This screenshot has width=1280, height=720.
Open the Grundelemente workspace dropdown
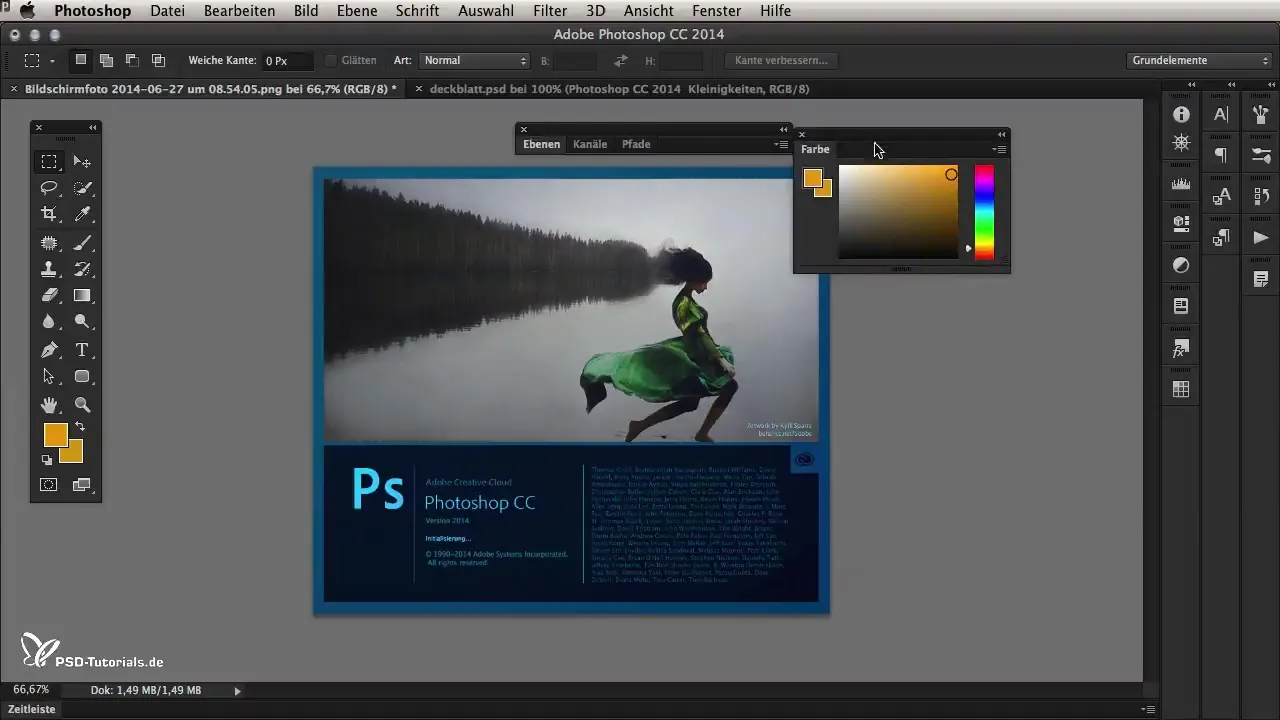[x=1201, y=60]
